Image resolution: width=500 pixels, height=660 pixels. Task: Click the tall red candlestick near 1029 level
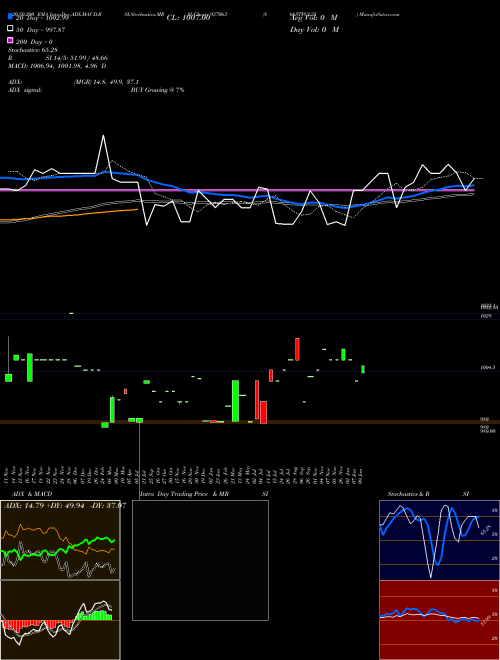click(297, 349)
